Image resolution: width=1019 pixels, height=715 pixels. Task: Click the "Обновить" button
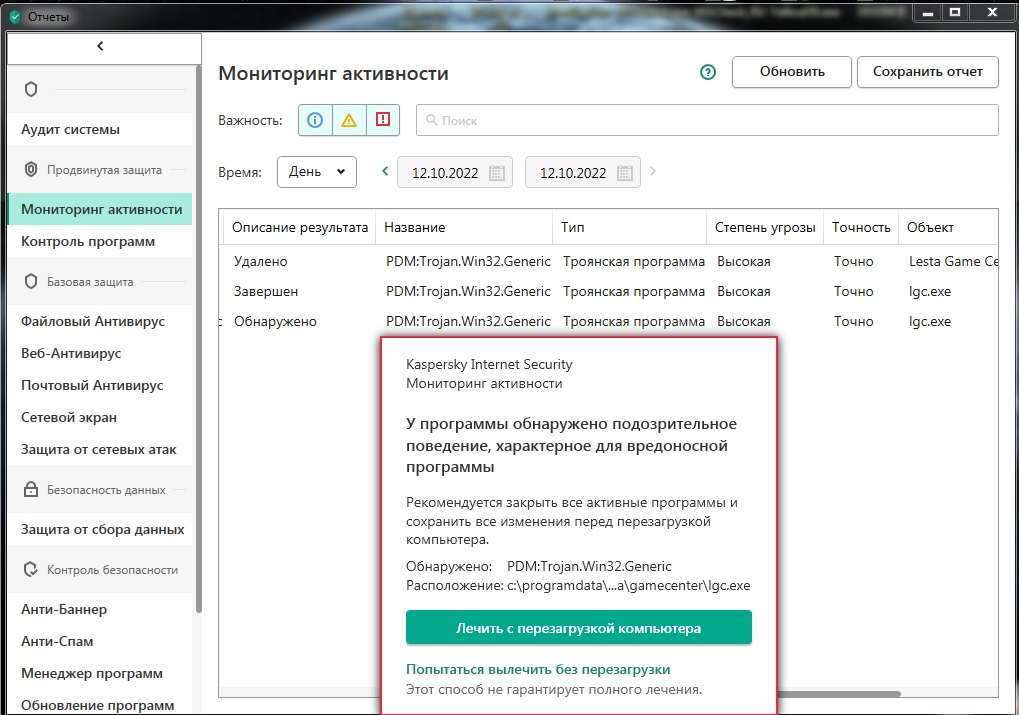point(792,72)
